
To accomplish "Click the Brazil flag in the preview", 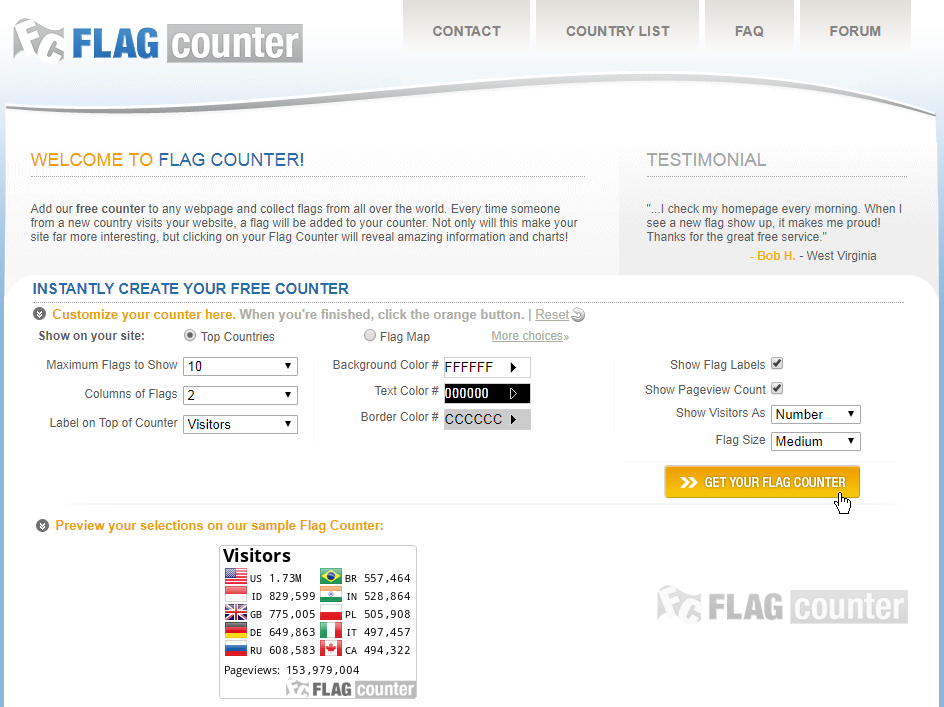I will coord(331,576).
